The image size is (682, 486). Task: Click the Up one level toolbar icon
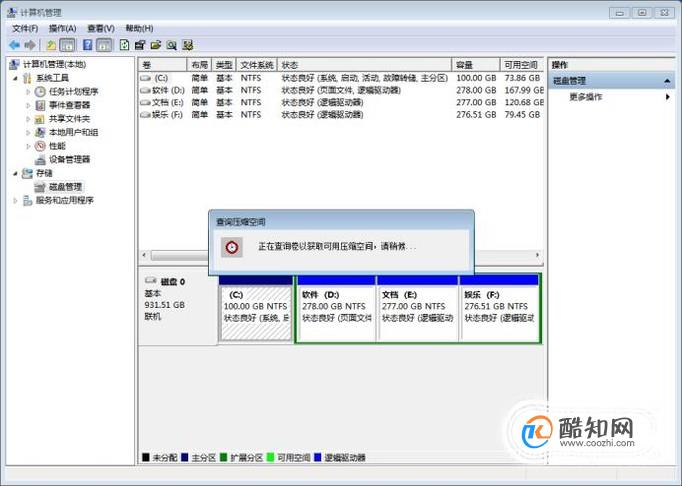51,45
